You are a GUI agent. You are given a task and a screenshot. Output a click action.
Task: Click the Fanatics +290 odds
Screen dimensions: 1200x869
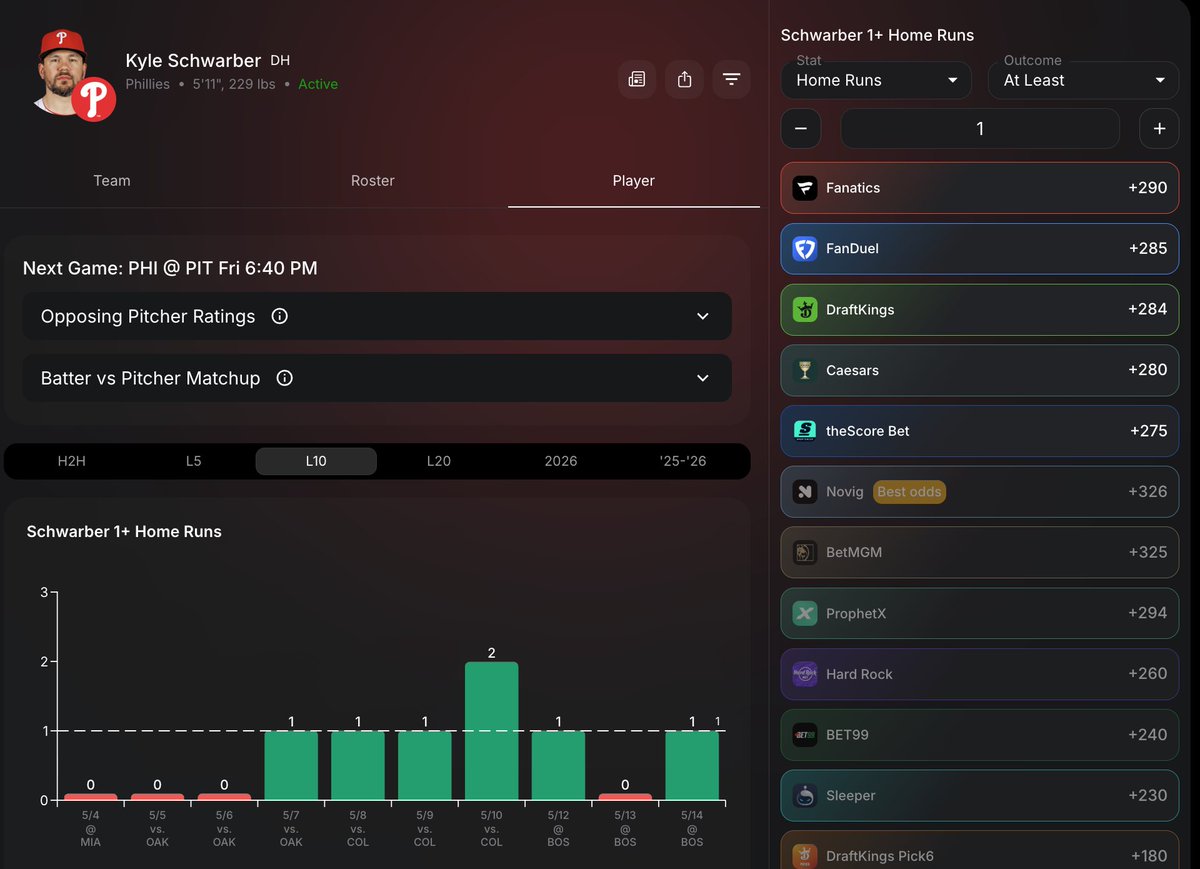1147,188
